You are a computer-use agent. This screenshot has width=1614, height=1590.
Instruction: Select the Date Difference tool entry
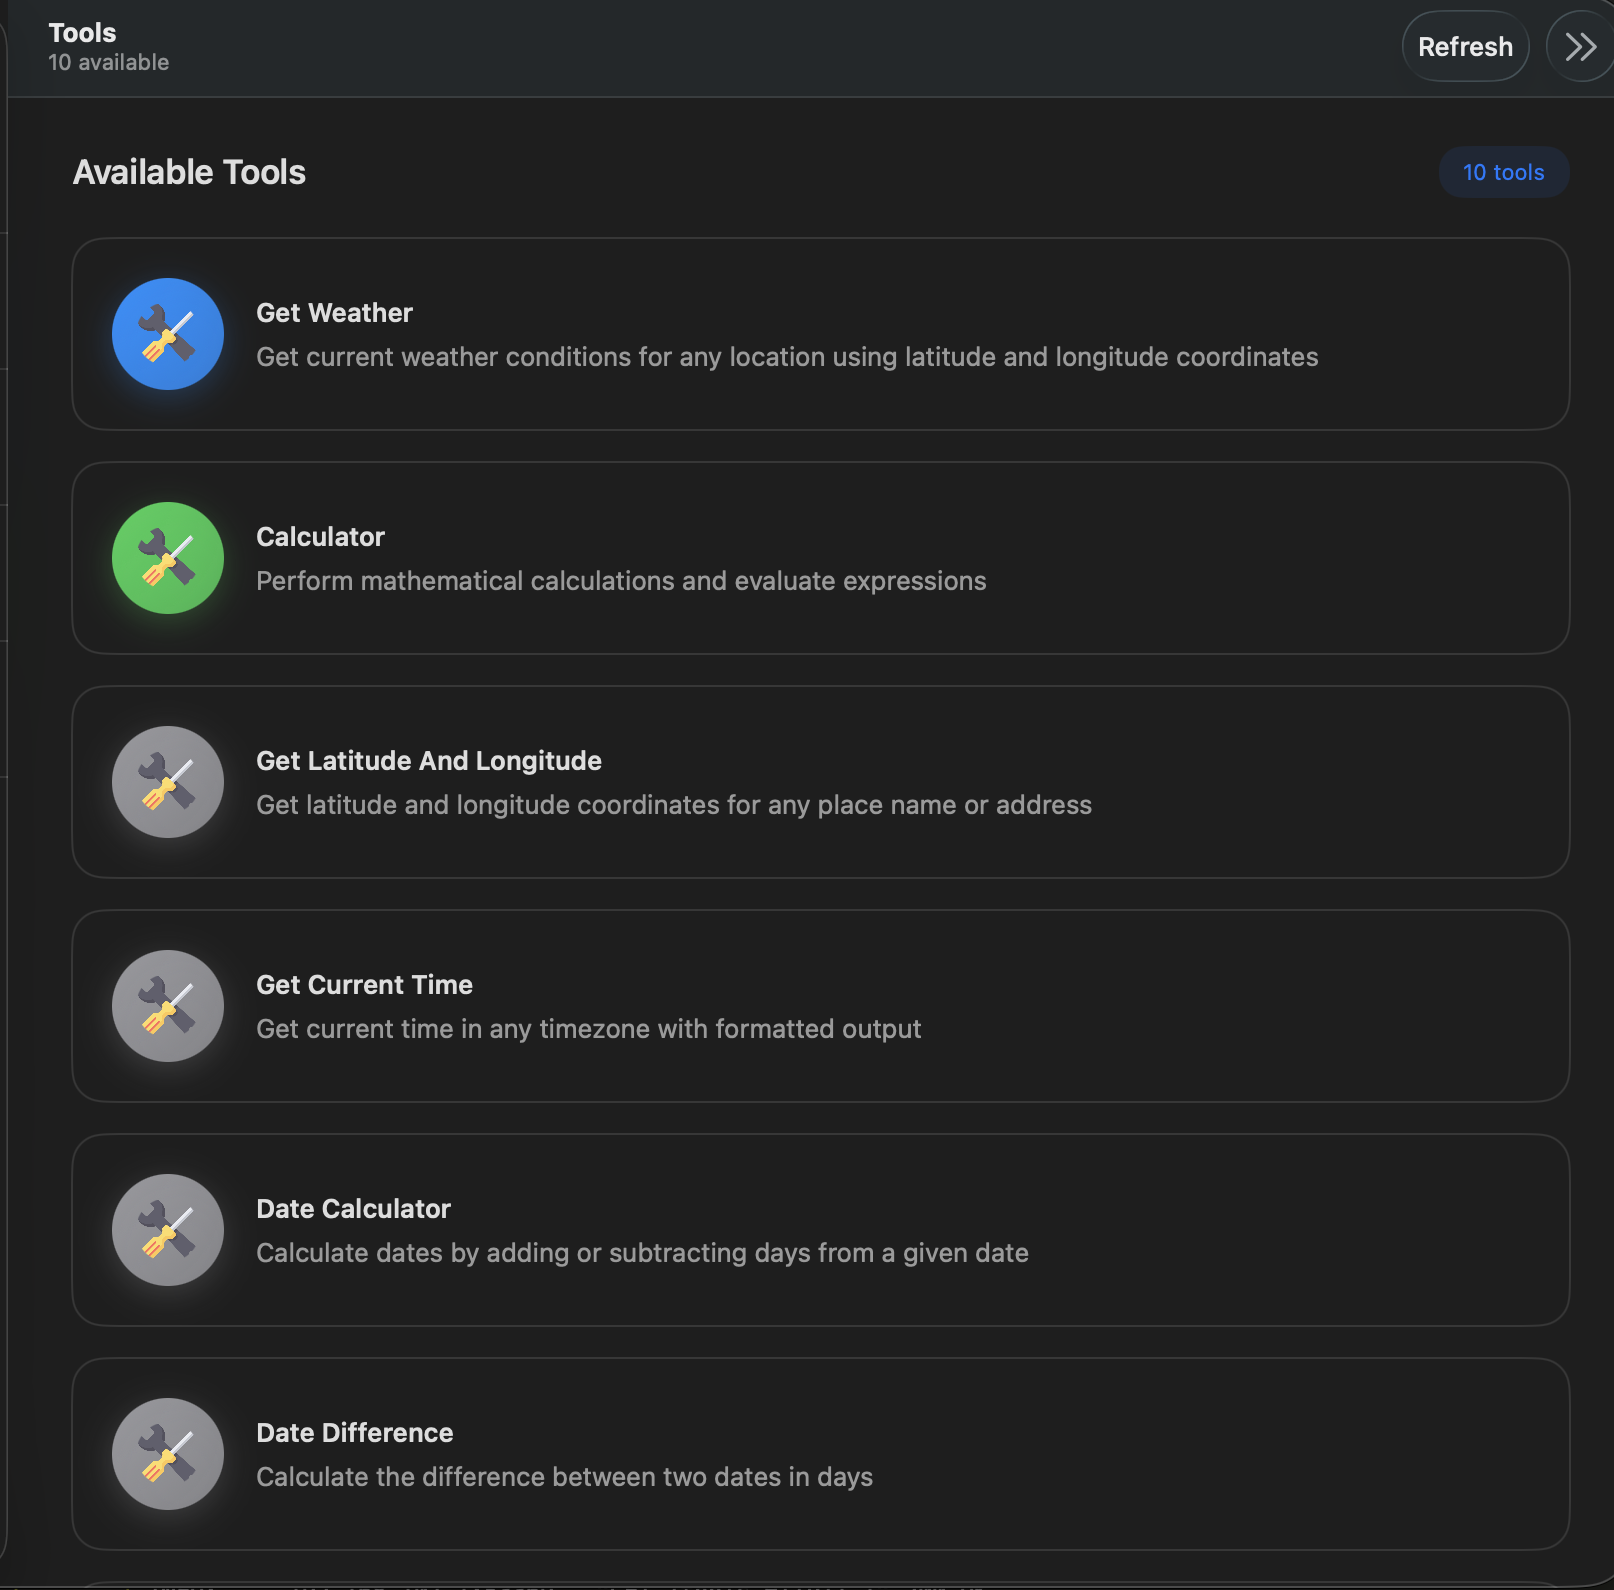[x=820, y=1454]
